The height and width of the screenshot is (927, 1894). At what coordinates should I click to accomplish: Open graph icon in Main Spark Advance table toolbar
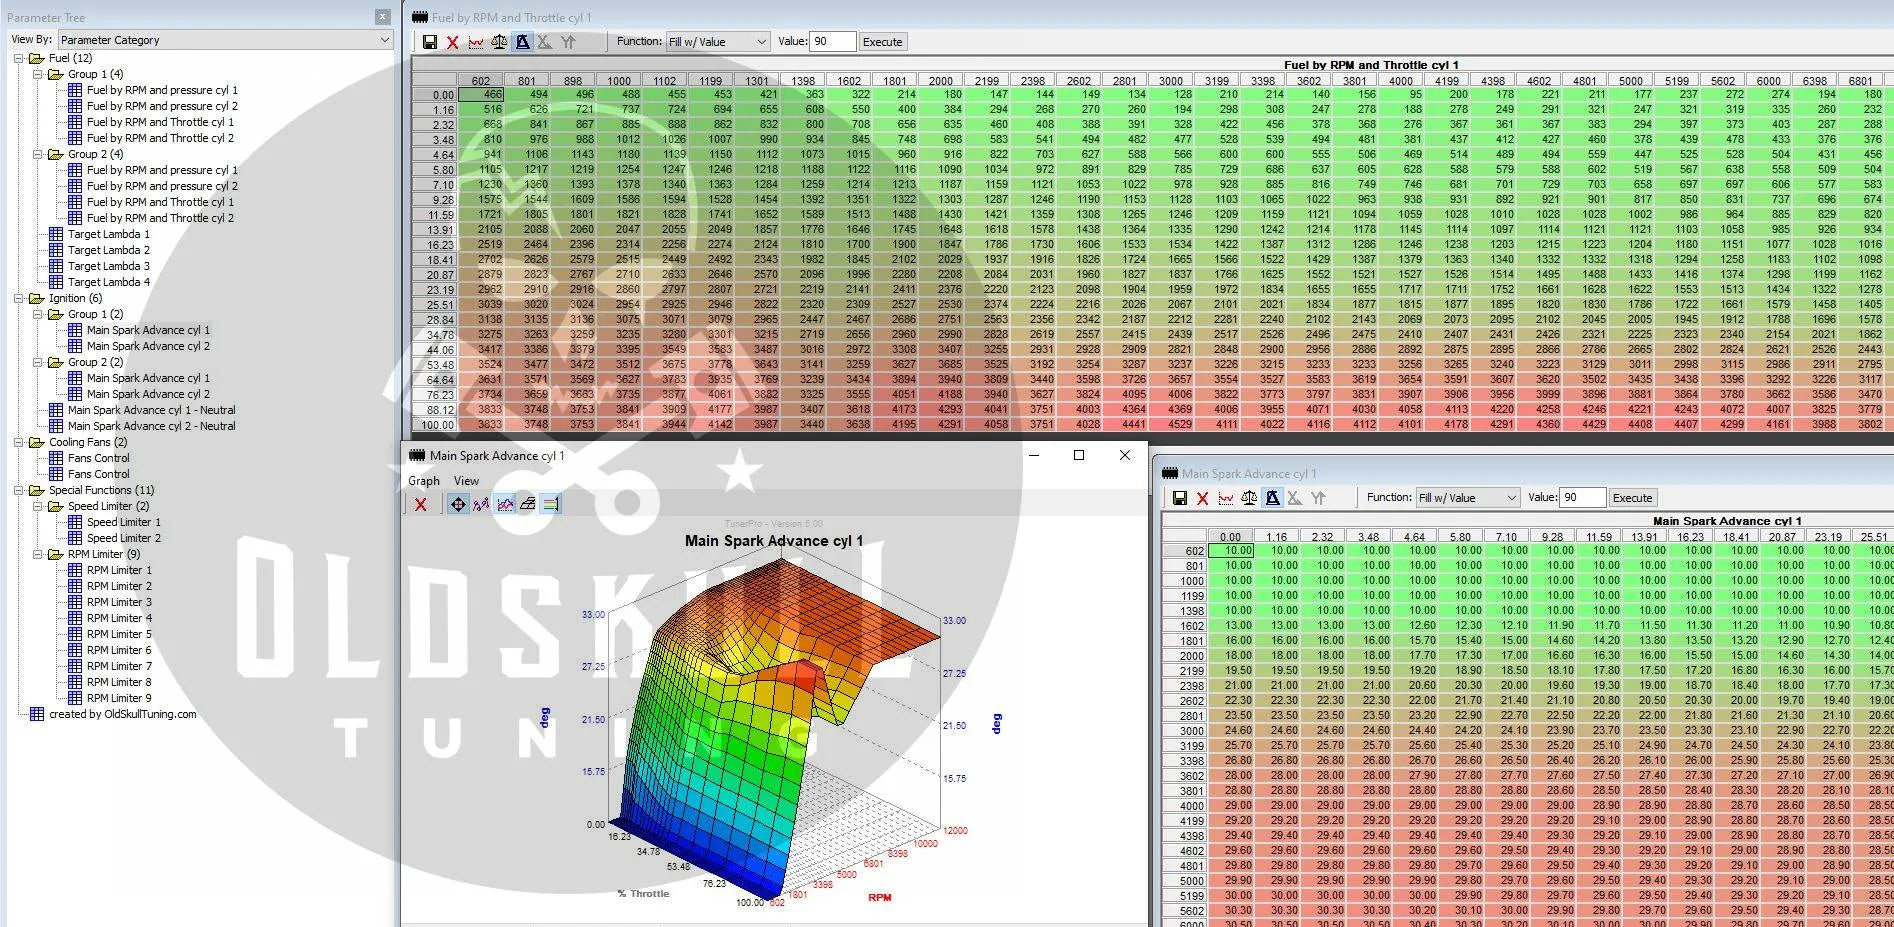tap(1225, 498)
